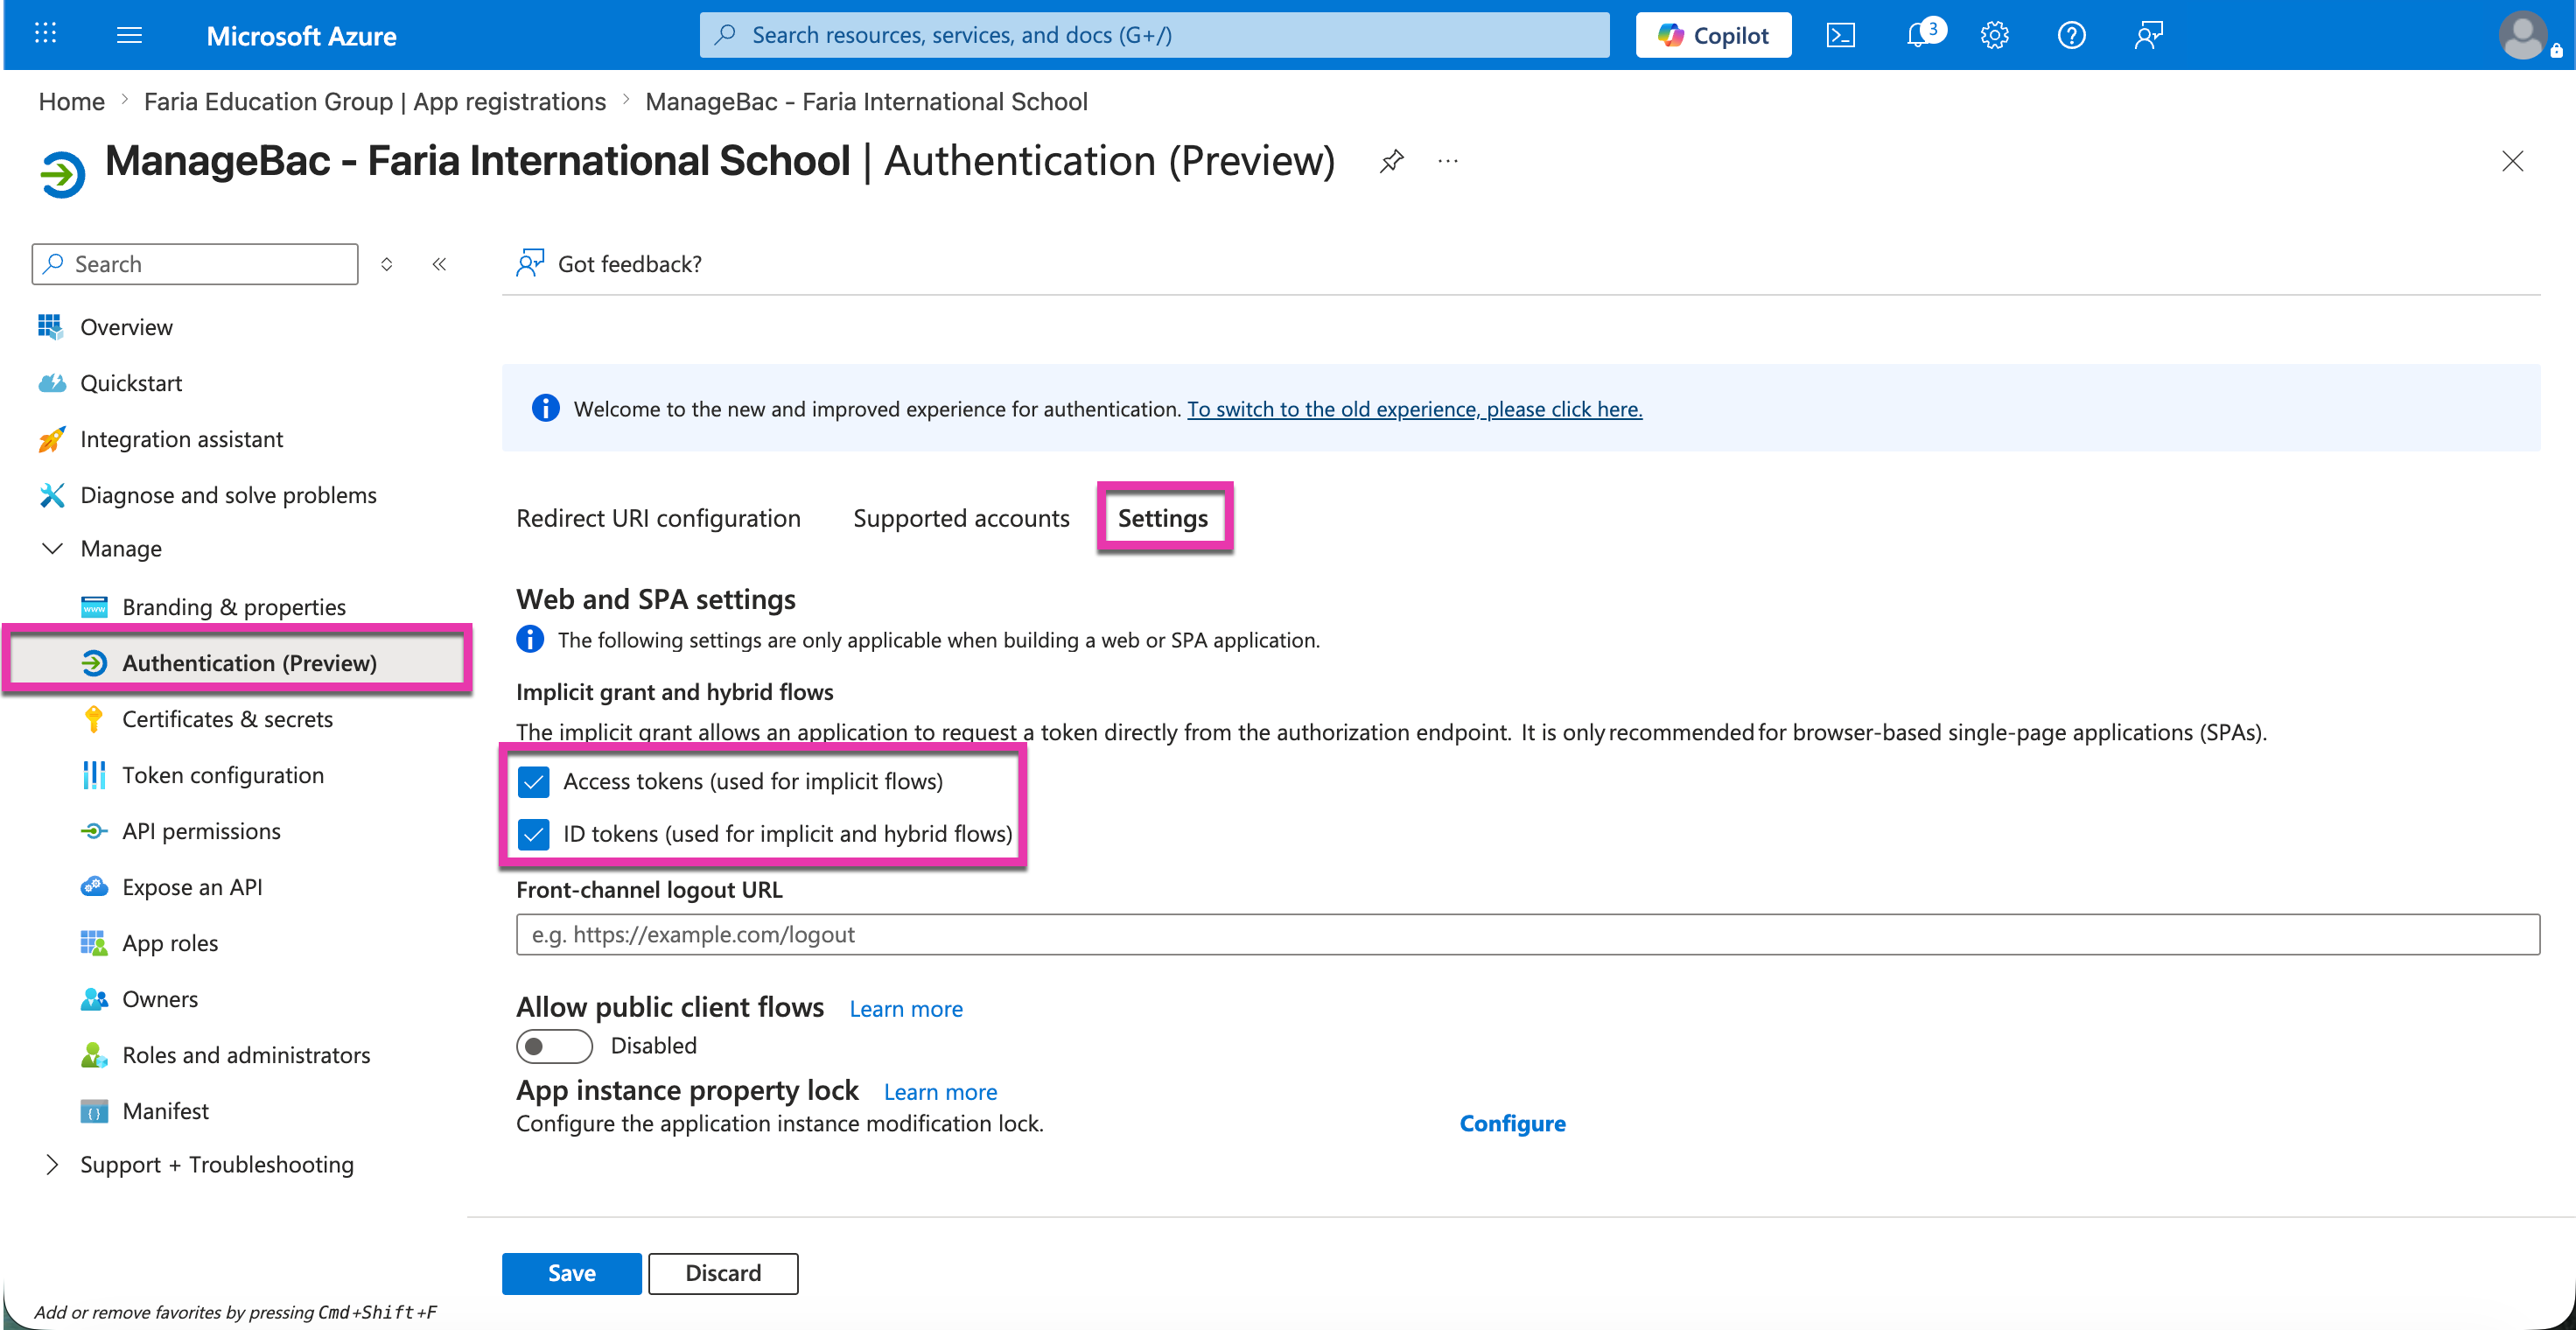The width and height of the screenshot is (2576, 1330).
Task: Open the top bar feedback icon
Action: coord(2148,35)
